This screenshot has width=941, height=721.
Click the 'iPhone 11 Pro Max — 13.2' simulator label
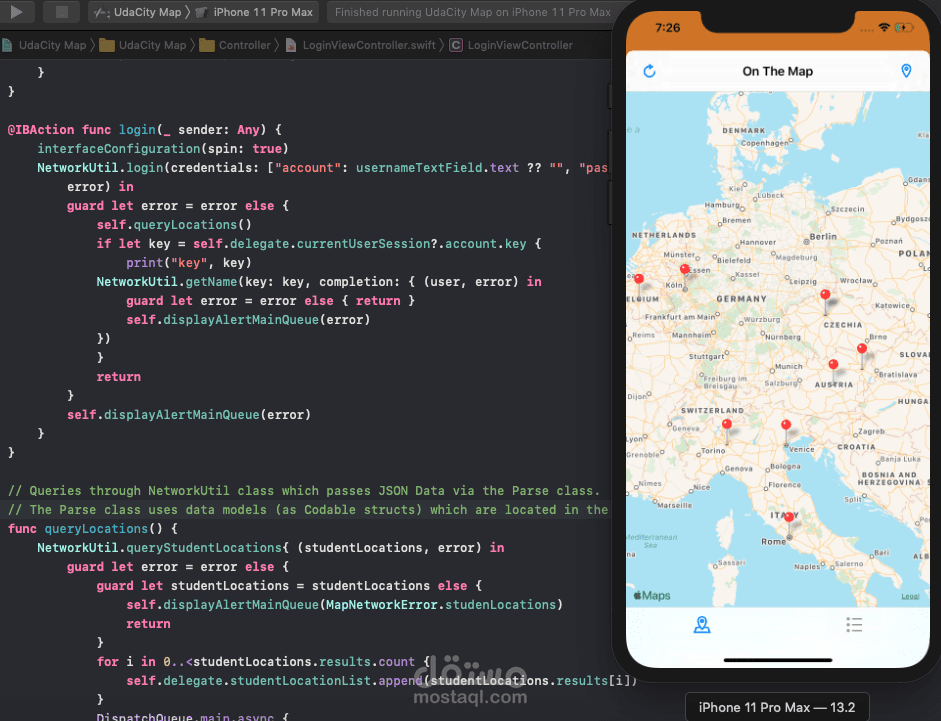pyautogui.click(x=777, y=707)
